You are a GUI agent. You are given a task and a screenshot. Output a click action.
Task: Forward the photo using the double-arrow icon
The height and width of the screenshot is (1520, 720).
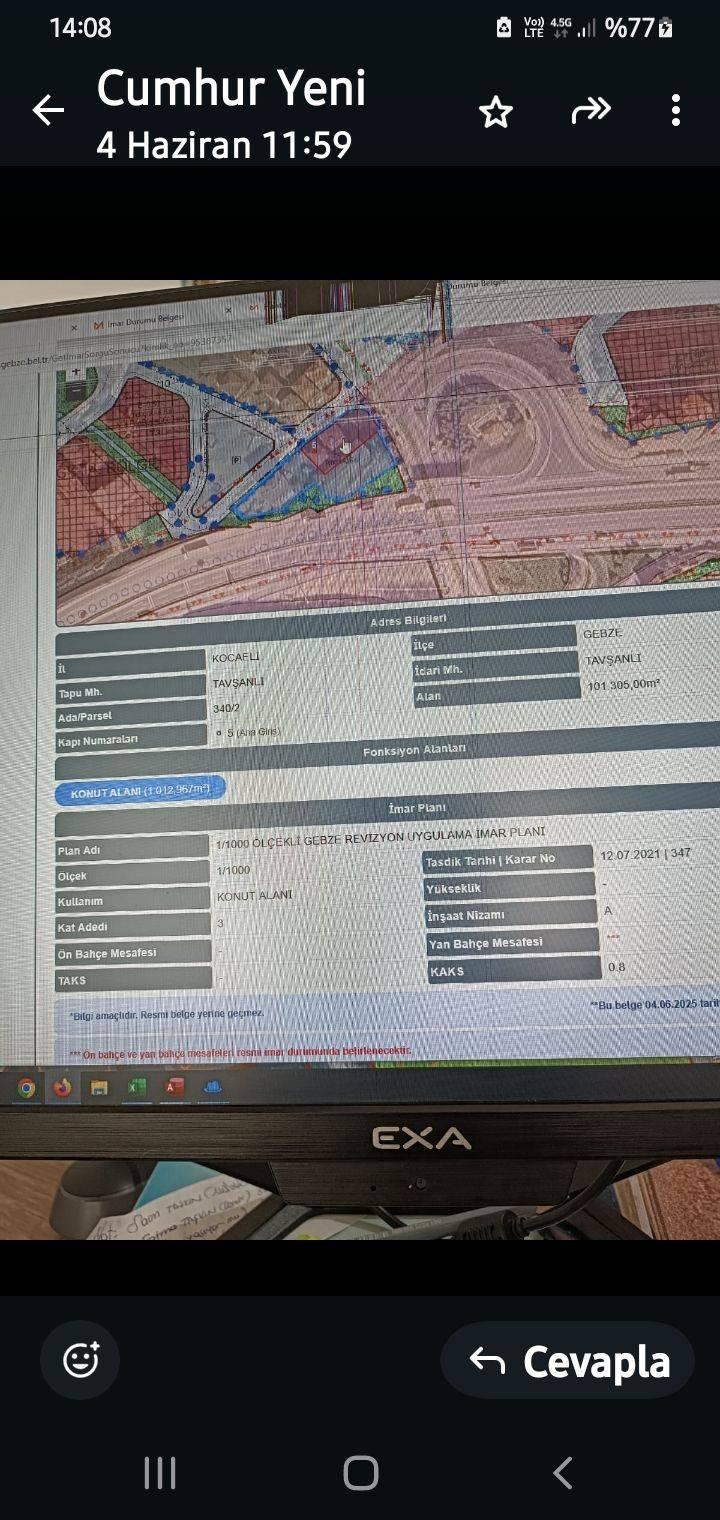(590, 111)
